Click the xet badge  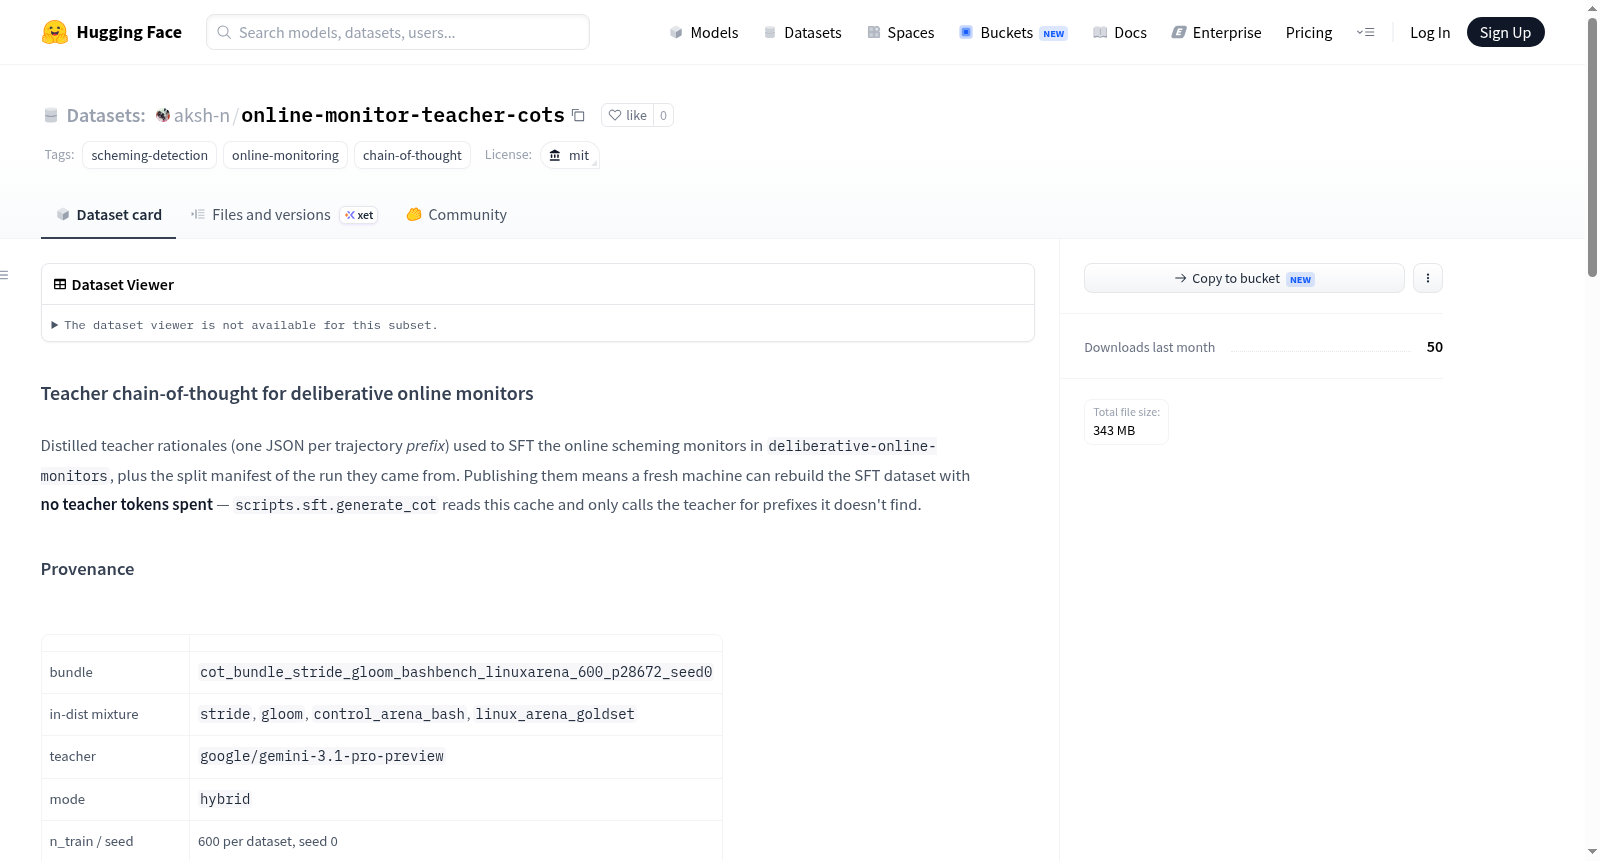coord(359,215)
